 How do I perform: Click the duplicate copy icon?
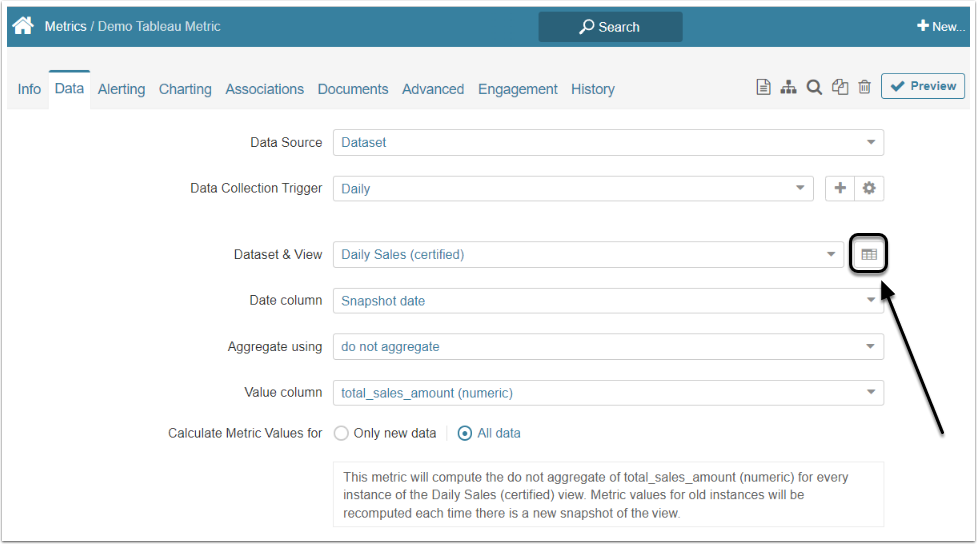(x=840, y=88)
